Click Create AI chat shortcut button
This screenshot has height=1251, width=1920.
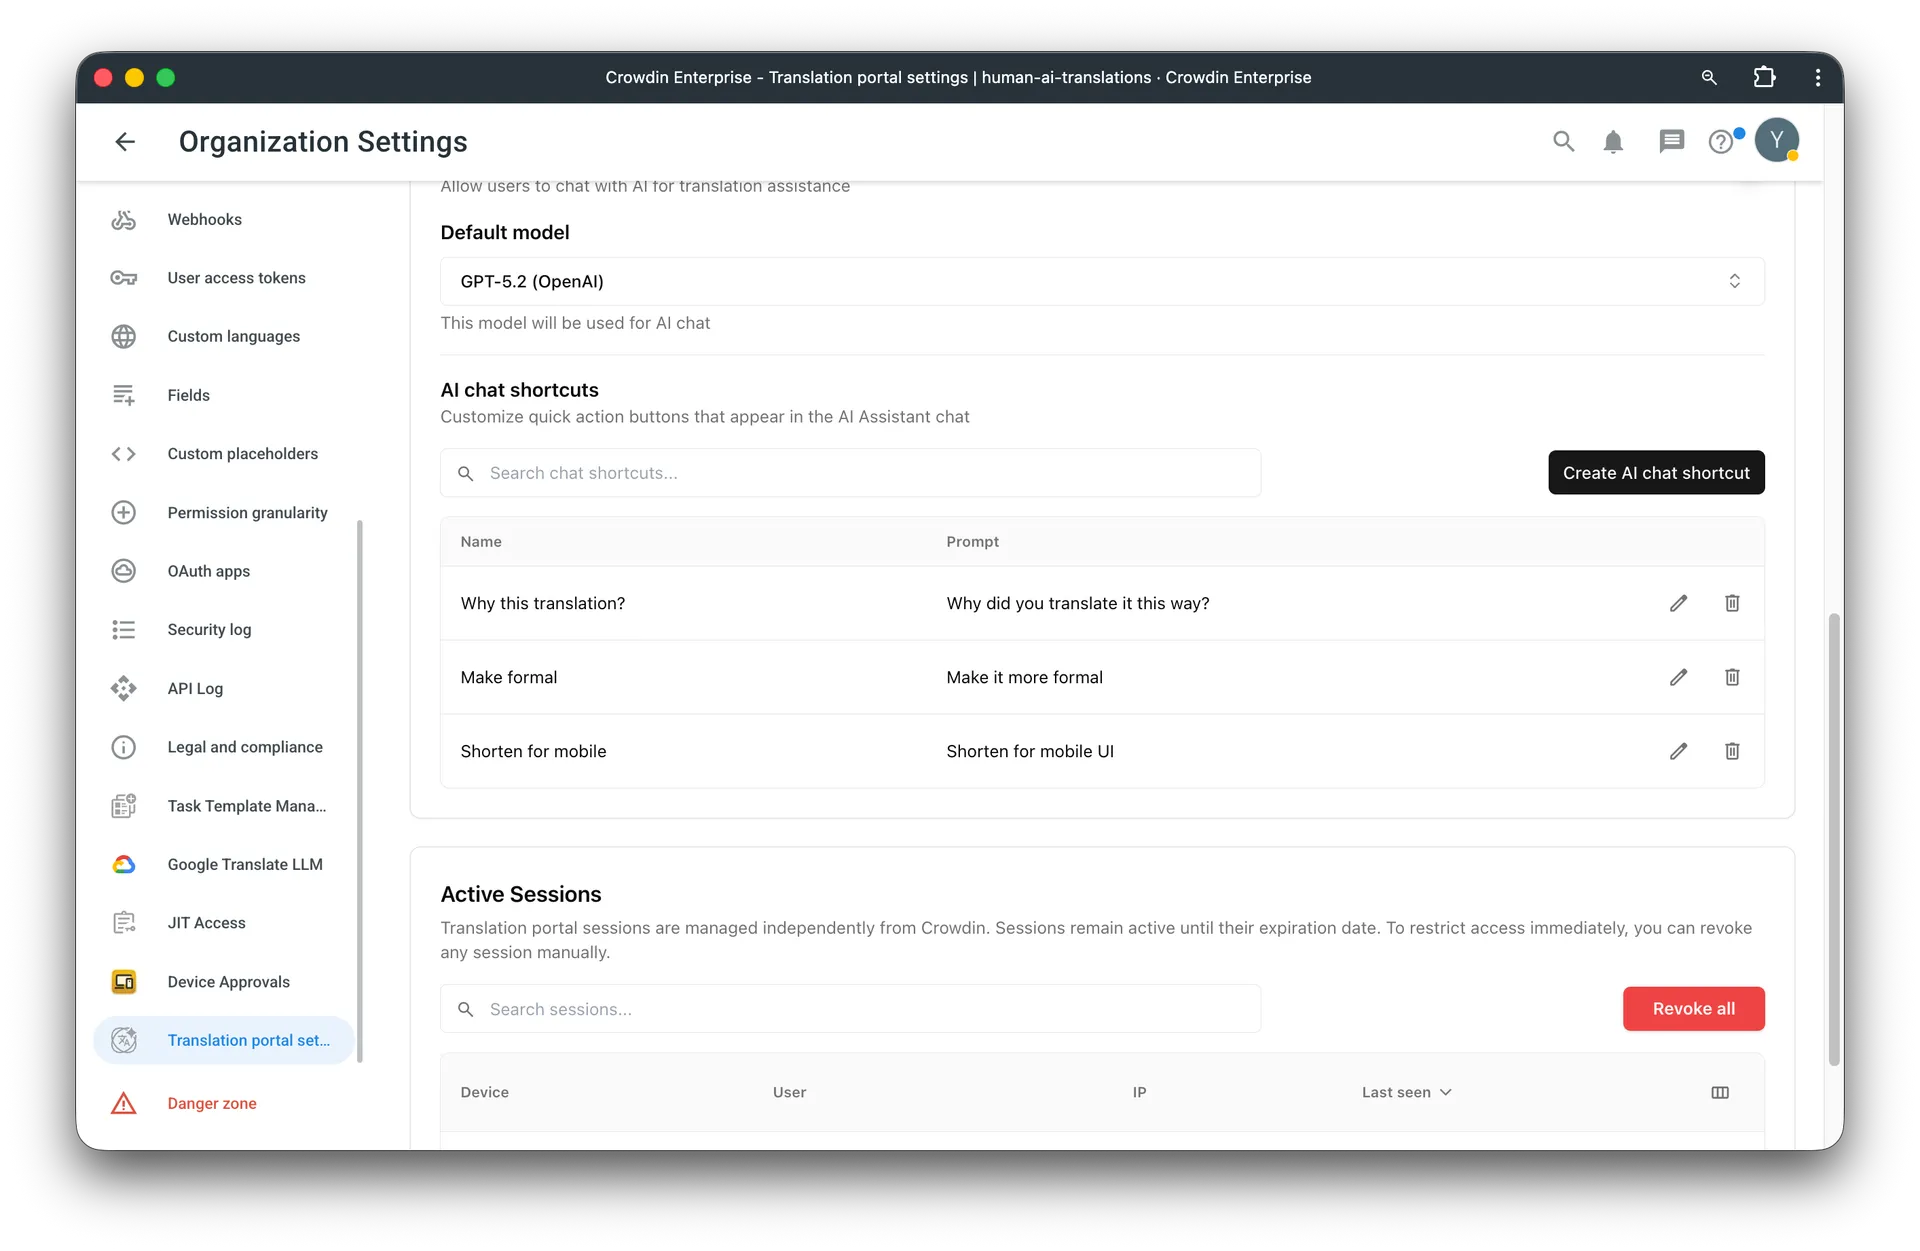tap(1655, 473)
